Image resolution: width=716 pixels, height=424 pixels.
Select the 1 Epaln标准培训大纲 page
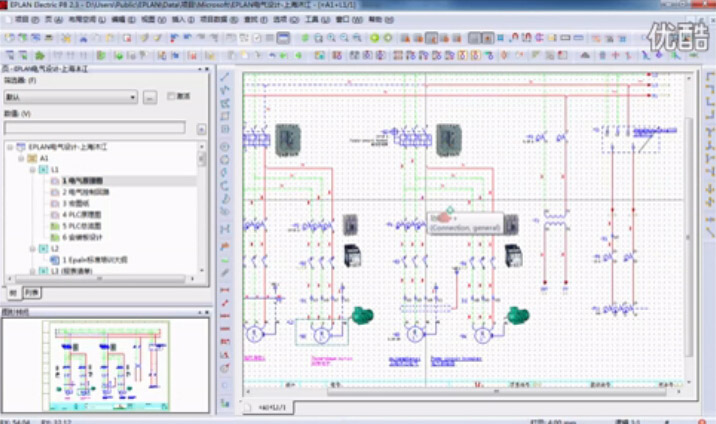point(95,260)
